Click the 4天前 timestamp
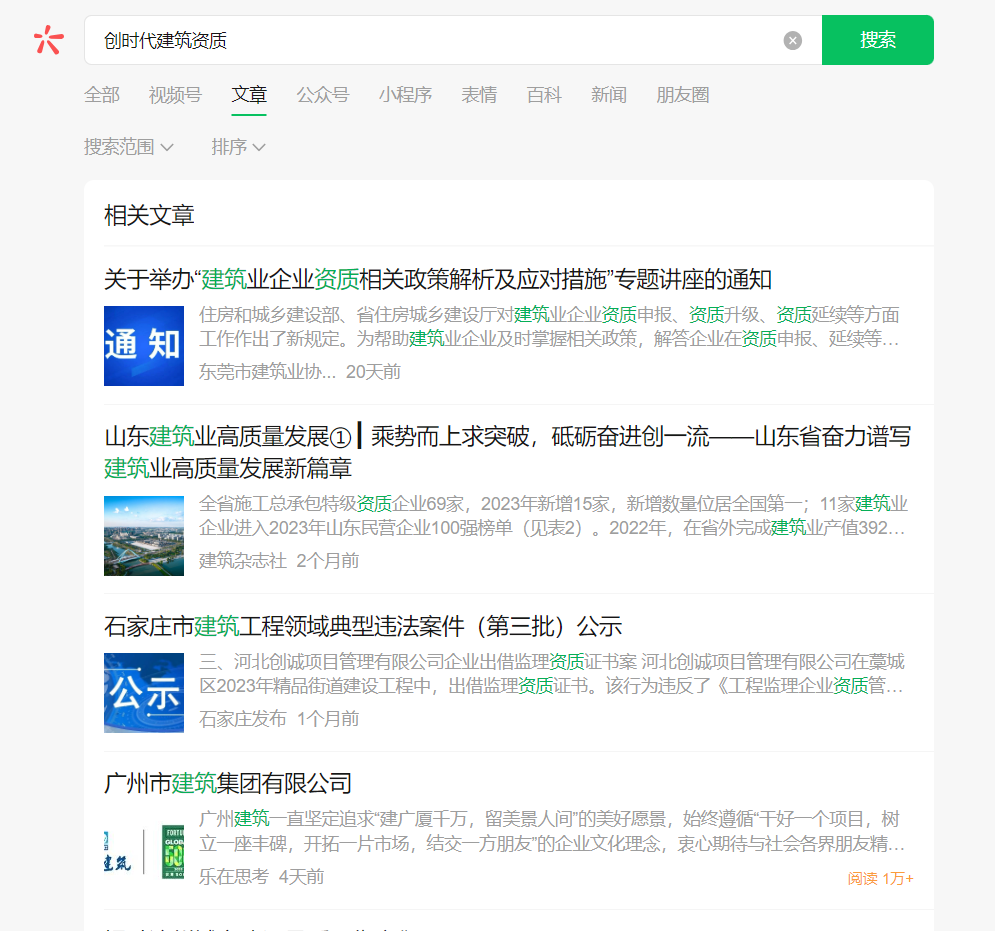Viewport: 995px width, 931px height. pyautogui.click(x=301, y=877)
